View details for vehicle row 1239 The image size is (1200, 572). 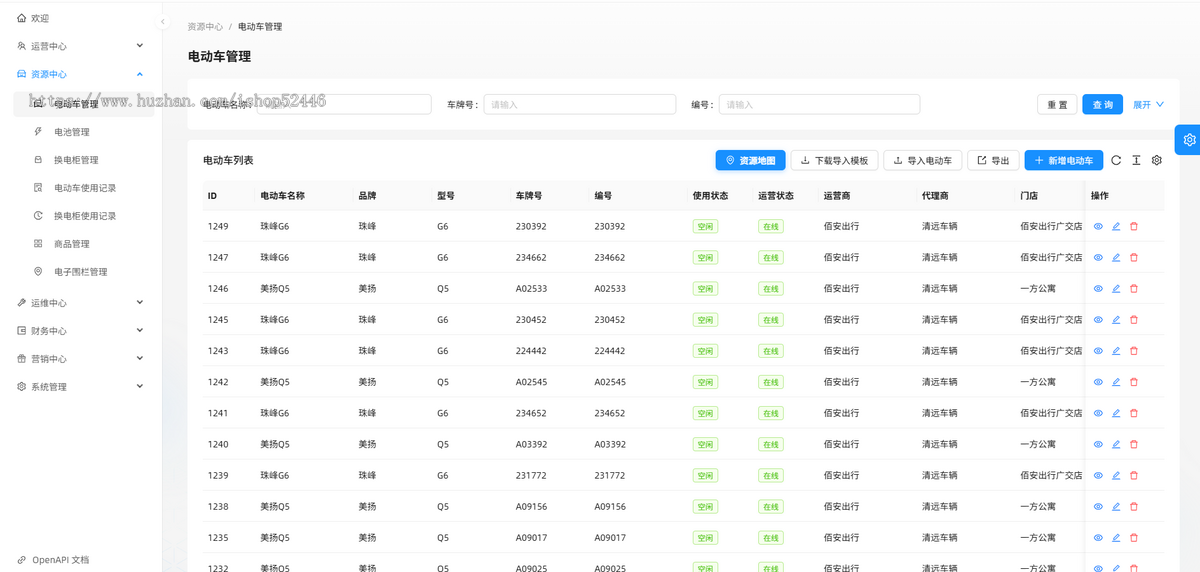[1098, 475]
